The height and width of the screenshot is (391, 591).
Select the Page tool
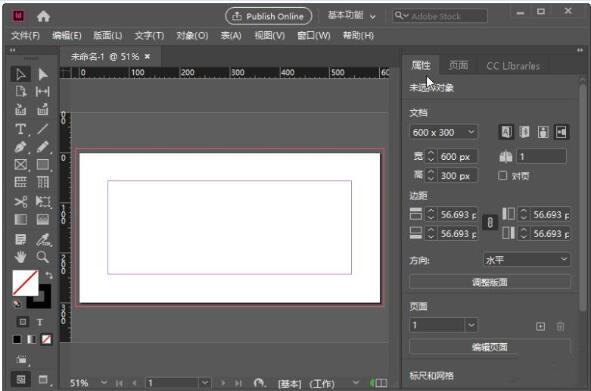pos(20,92)
